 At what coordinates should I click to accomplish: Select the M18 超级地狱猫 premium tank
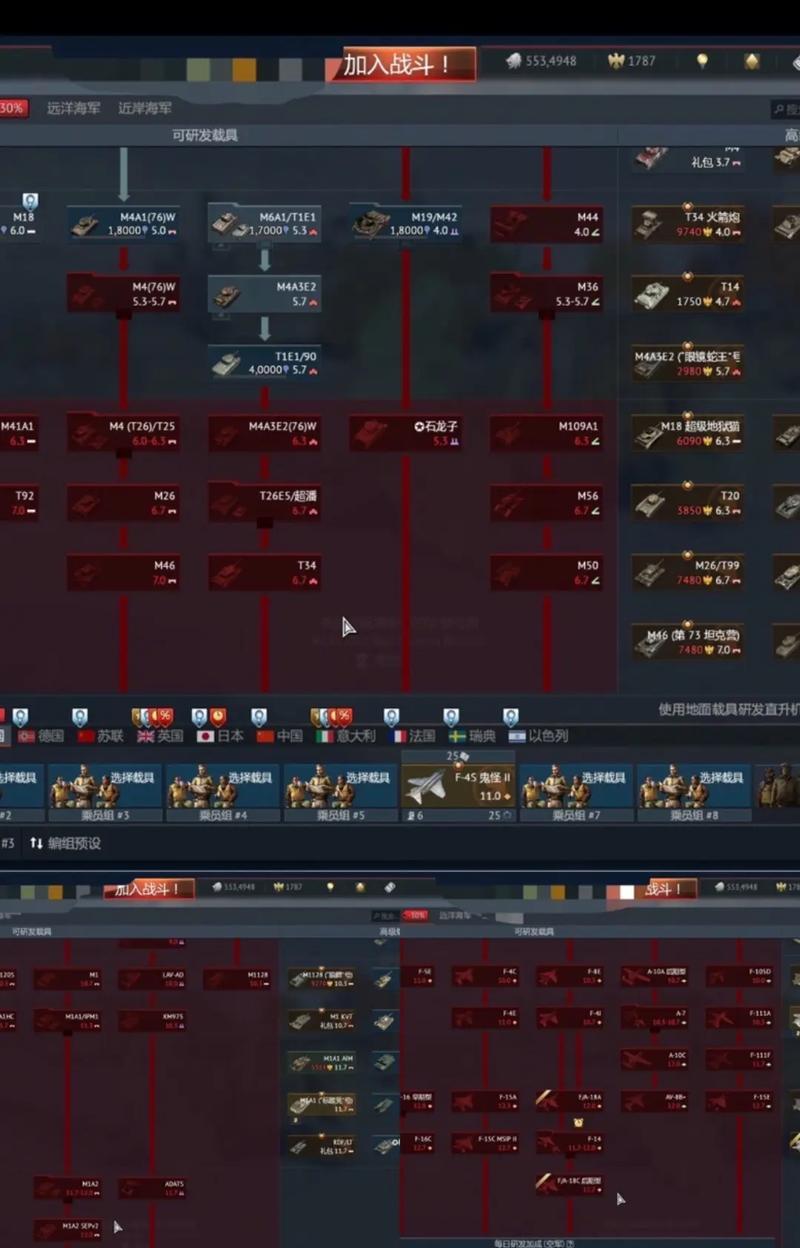687,433
